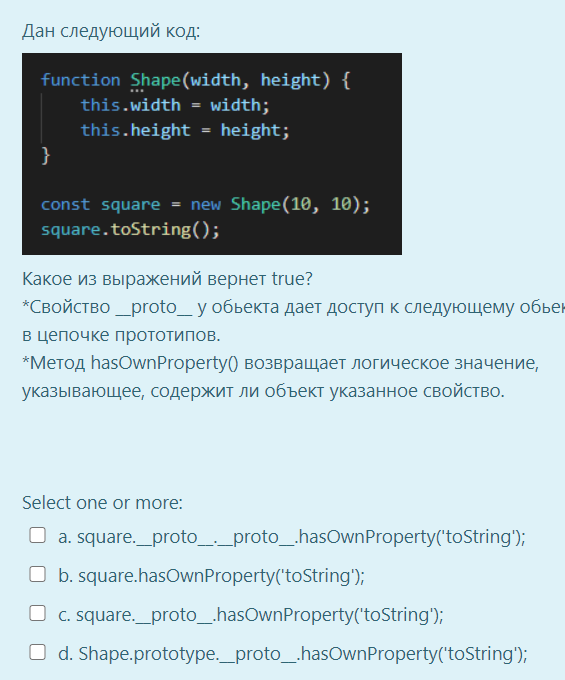Click 'Select one or more:' label
This screenshot has width=565, height=680.
[x=102, y=503]
